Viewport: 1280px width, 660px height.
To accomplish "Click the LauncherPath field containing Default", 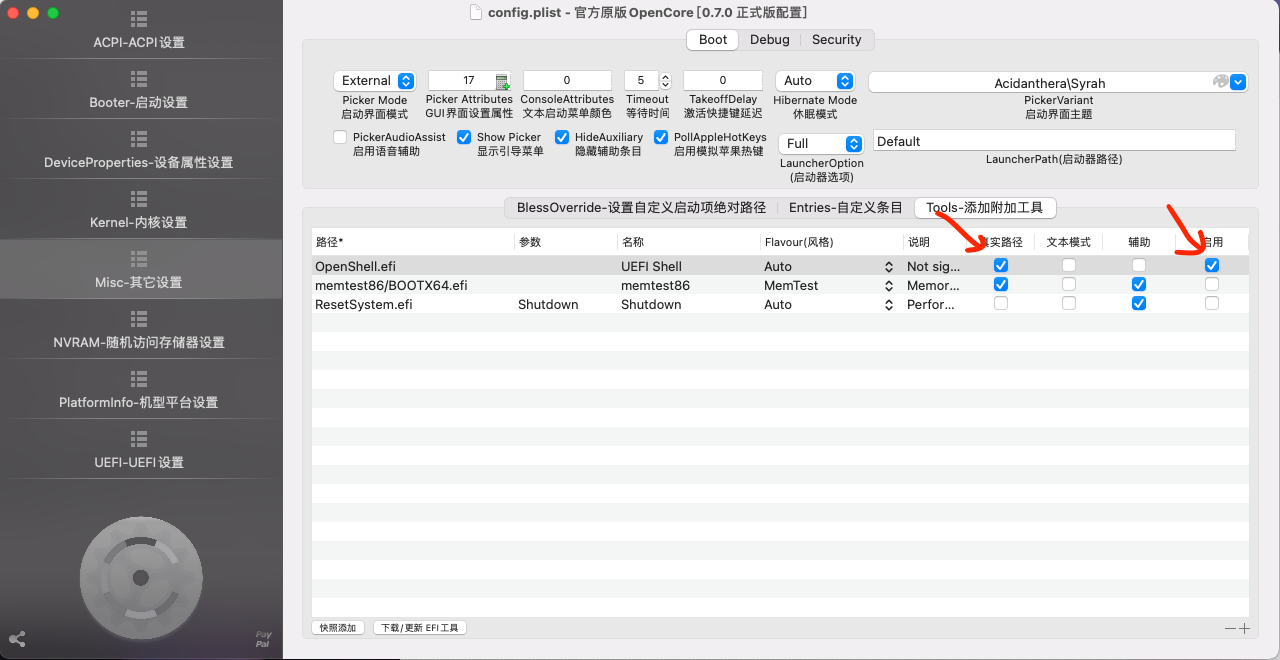I will pos(1055,142).
